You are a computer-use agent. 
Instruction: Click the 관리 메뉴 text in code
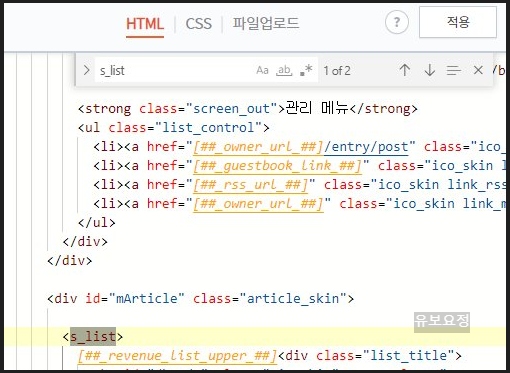click(x=317, y=109)
